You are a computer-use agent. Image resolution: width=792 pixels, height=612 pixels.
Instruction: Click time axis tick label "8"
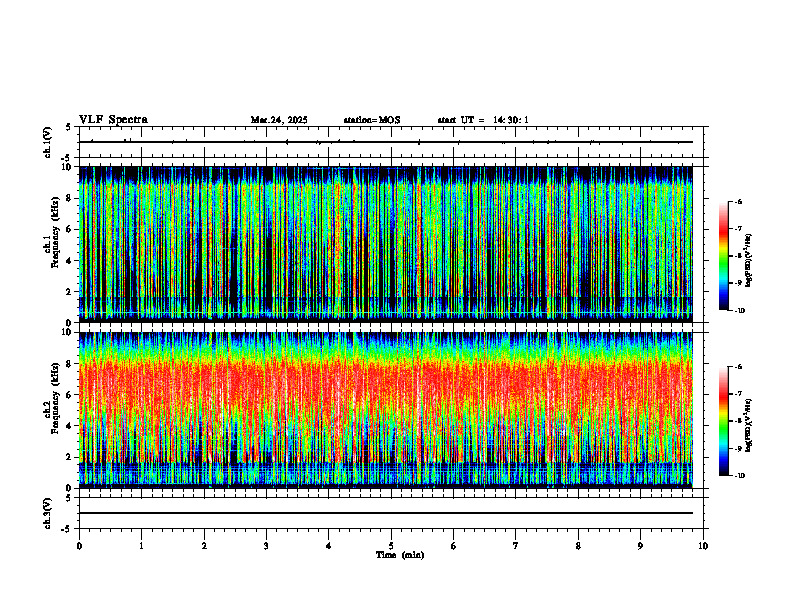click(578, 546)
